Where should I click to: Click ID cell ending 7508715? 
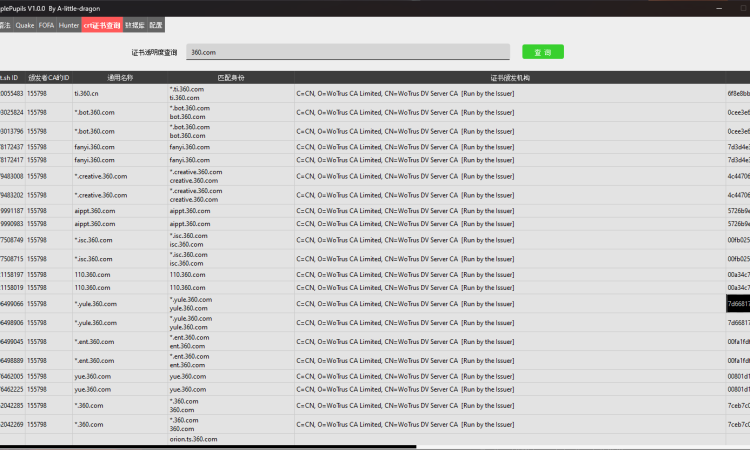12,259
